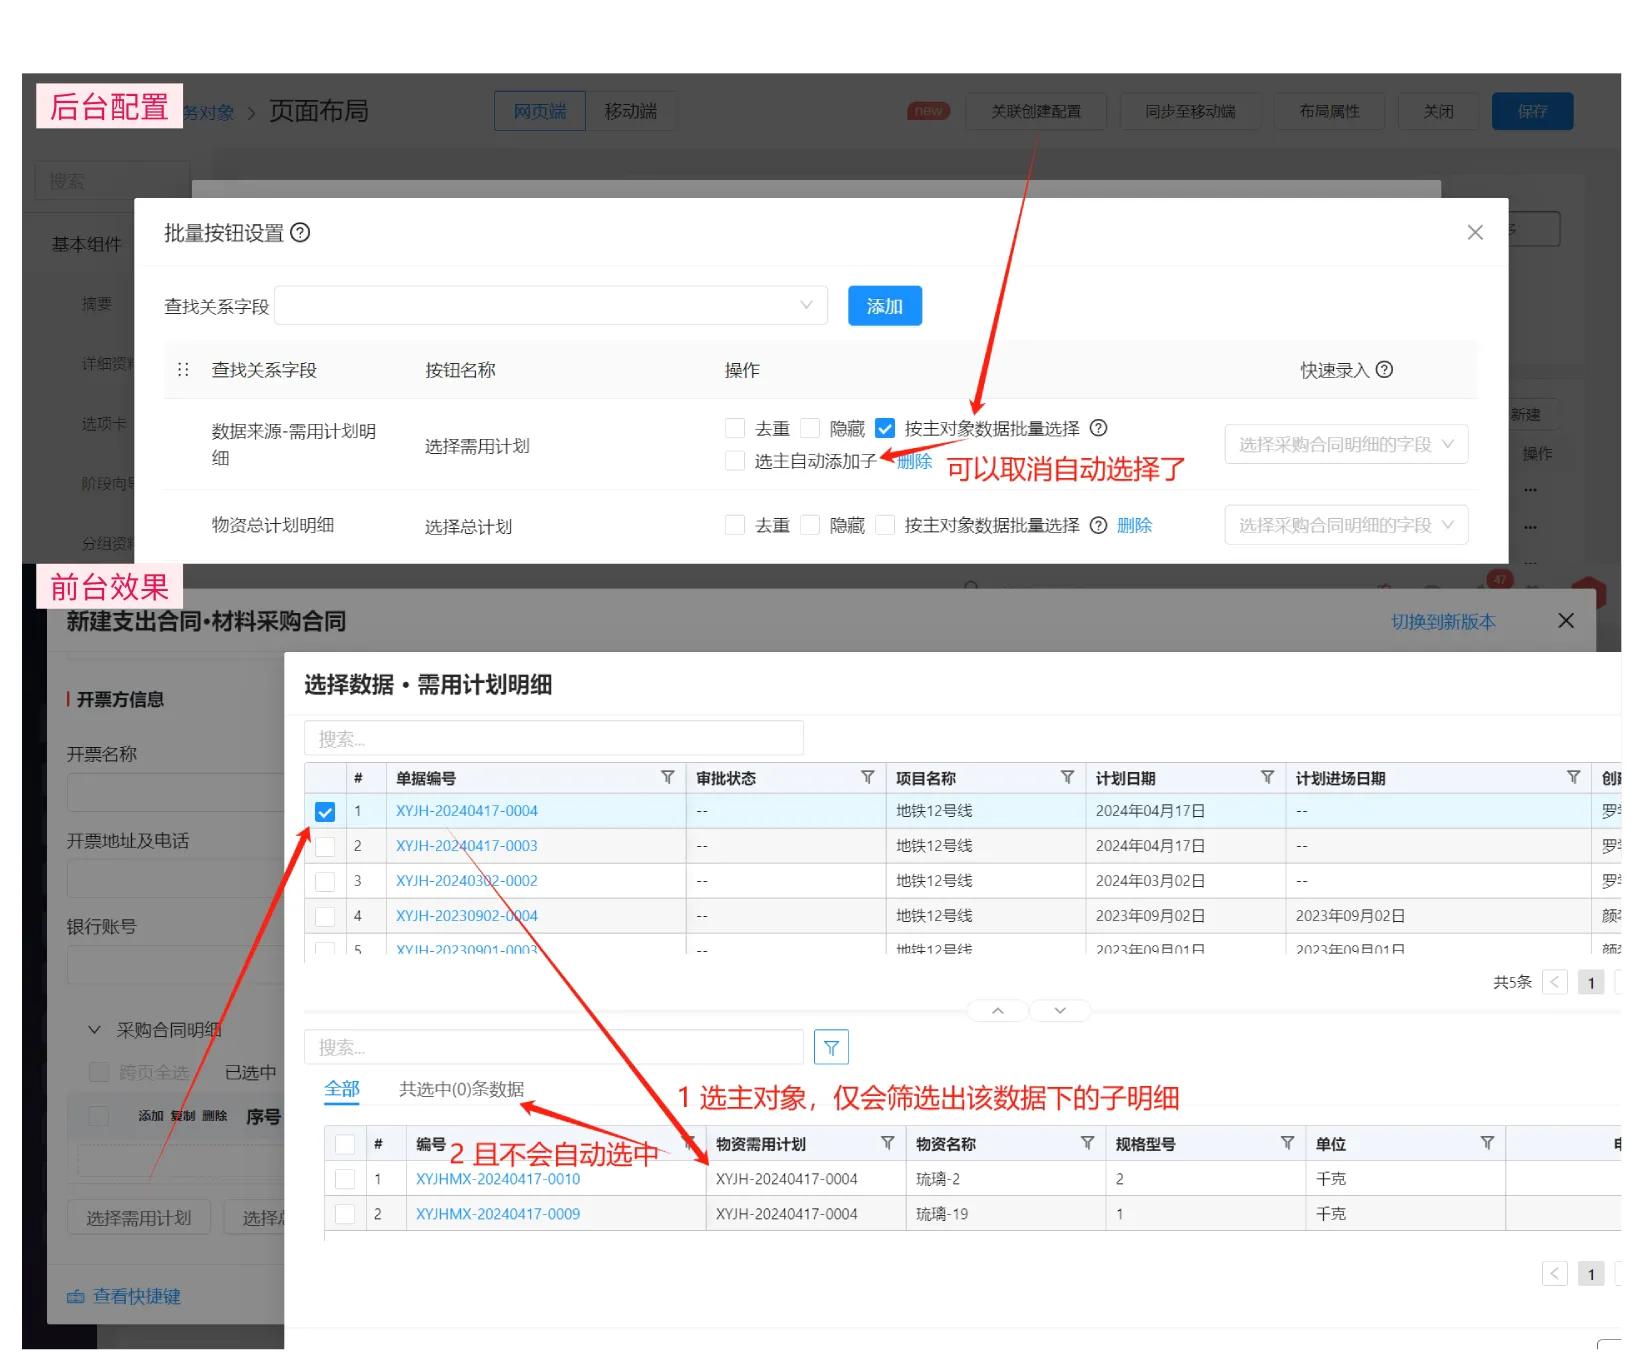Click the drag handle icon in table header
This screenshot has width=1633, height=1361.
click(x=183, y=370)
